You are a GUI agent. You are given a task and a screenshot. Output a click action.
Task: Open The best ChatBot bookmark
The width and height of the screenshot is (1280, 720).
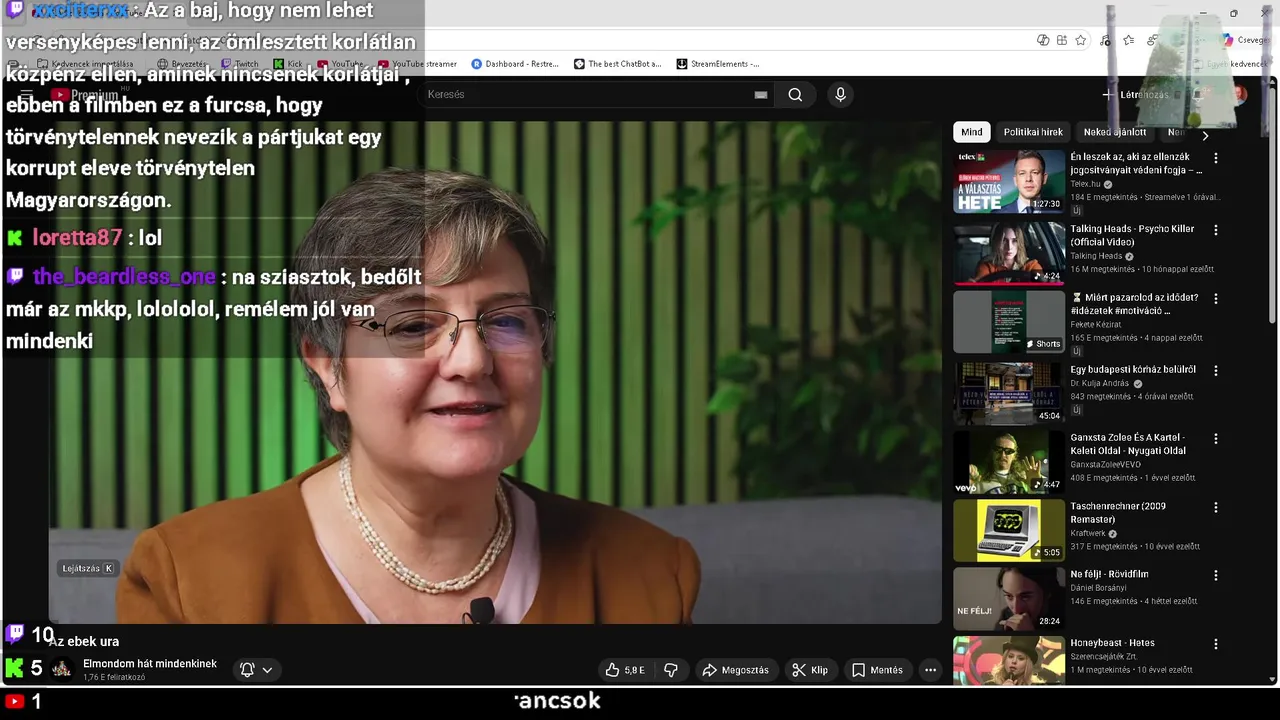[x=618, y=64]
